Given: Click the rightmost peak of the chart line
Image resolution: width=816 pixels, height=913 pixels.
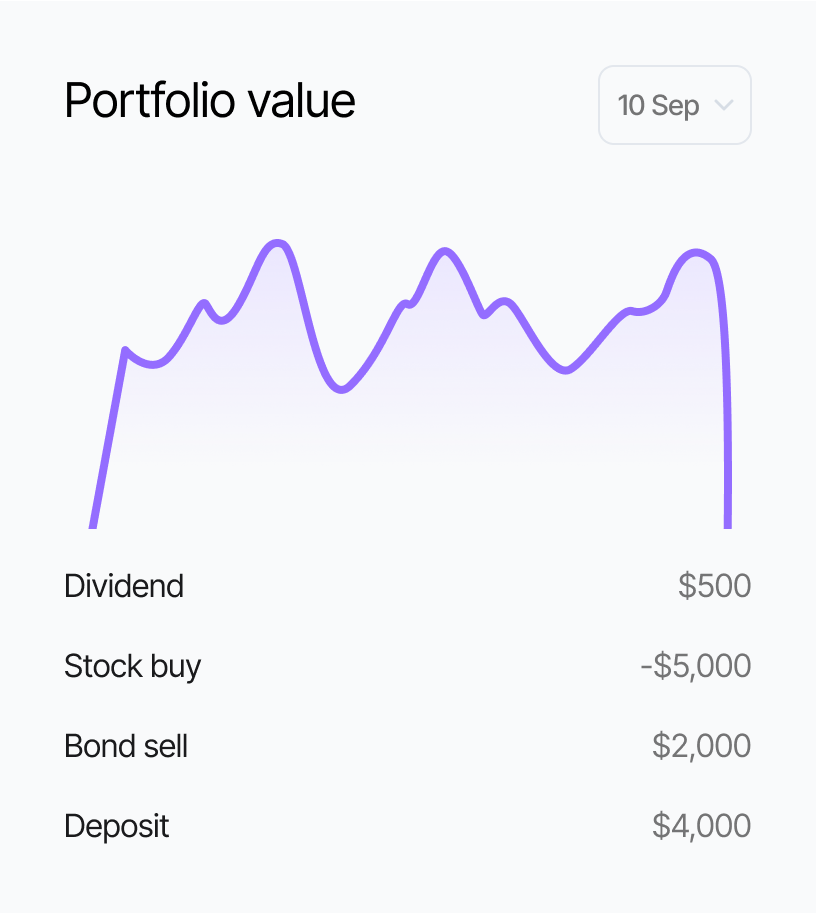Looking at the screenshot, I should (x=697, y=253).
